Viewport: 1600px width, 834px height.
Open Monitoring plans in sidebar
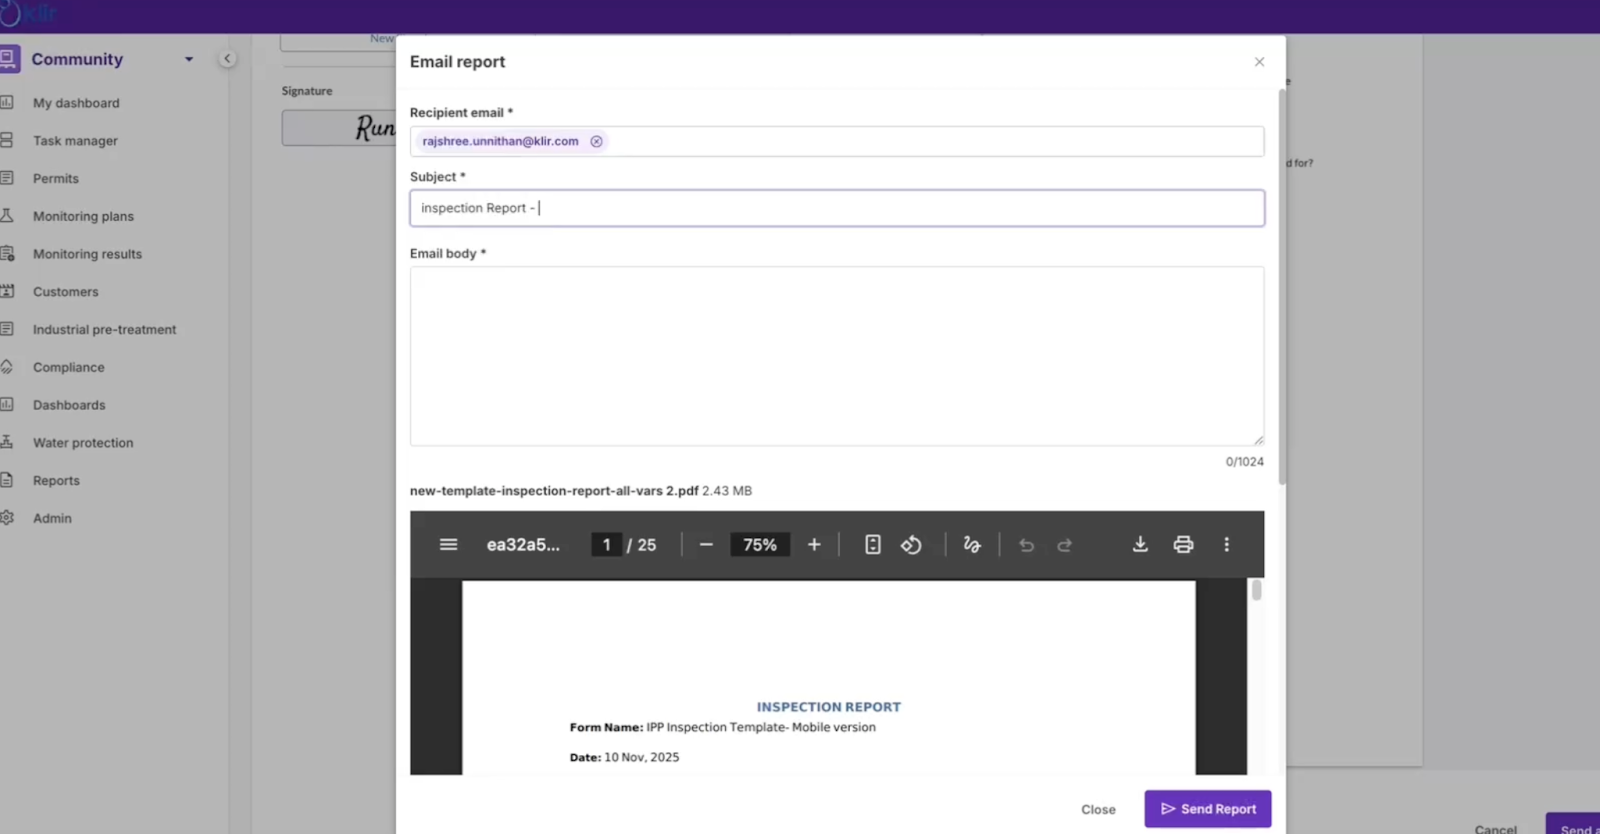coord(83,217)
